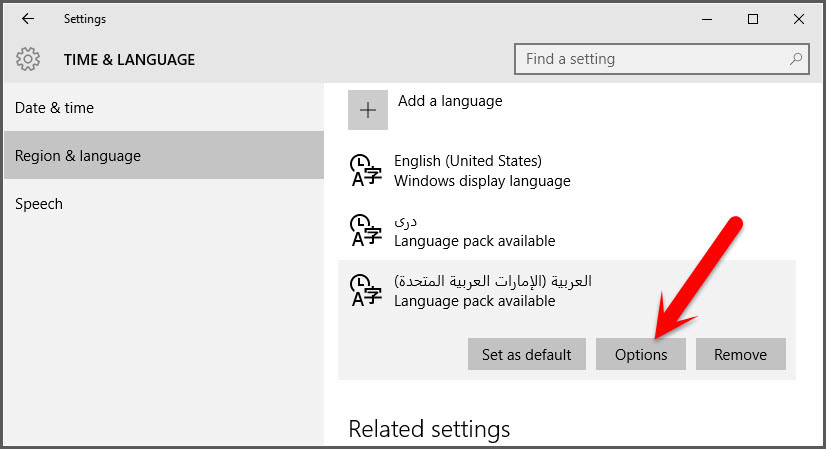Remove the Arabic language
Viewport: 826px width, 449px height.
pos(741,354)
